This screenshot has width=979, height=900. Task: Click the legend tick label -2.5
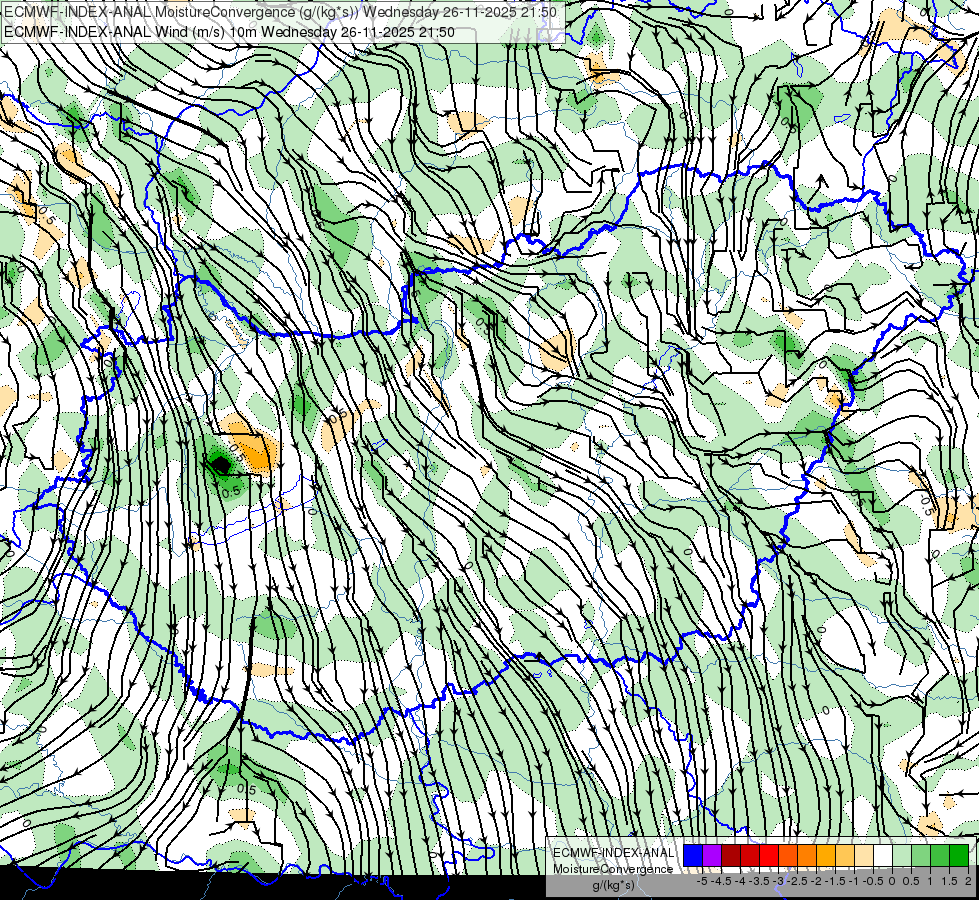tap(797, 881)
